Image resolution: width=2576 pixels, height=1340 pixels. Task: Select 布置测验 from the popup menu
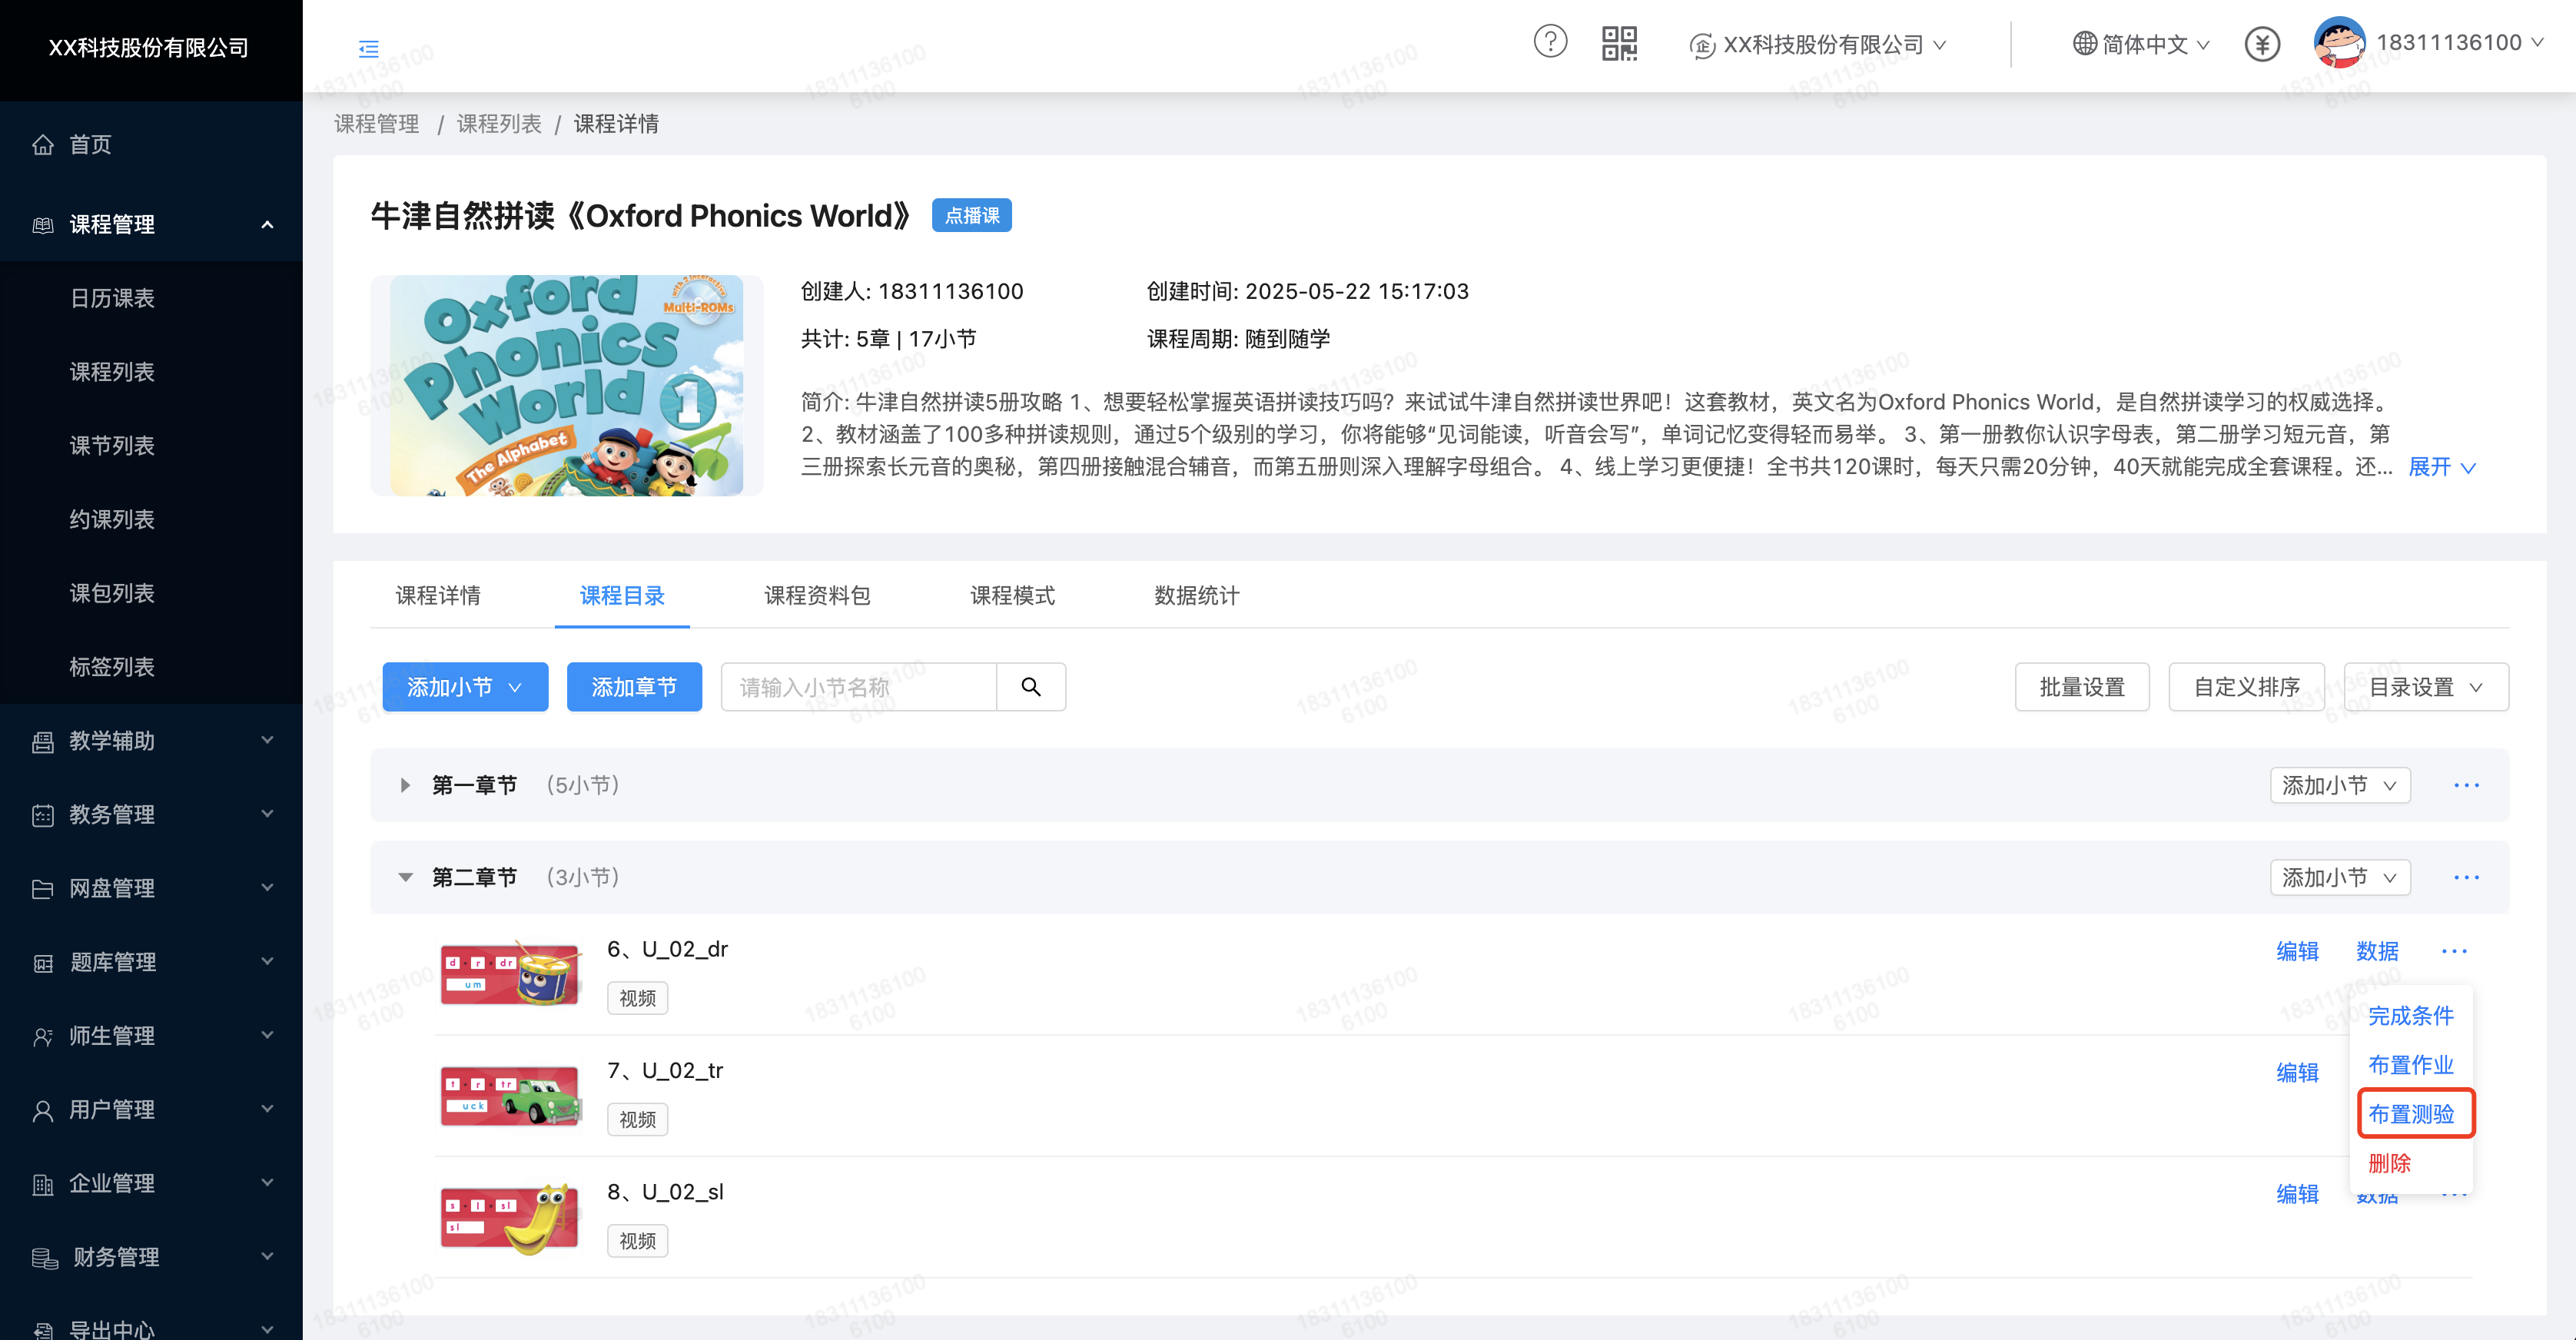2411,1114
